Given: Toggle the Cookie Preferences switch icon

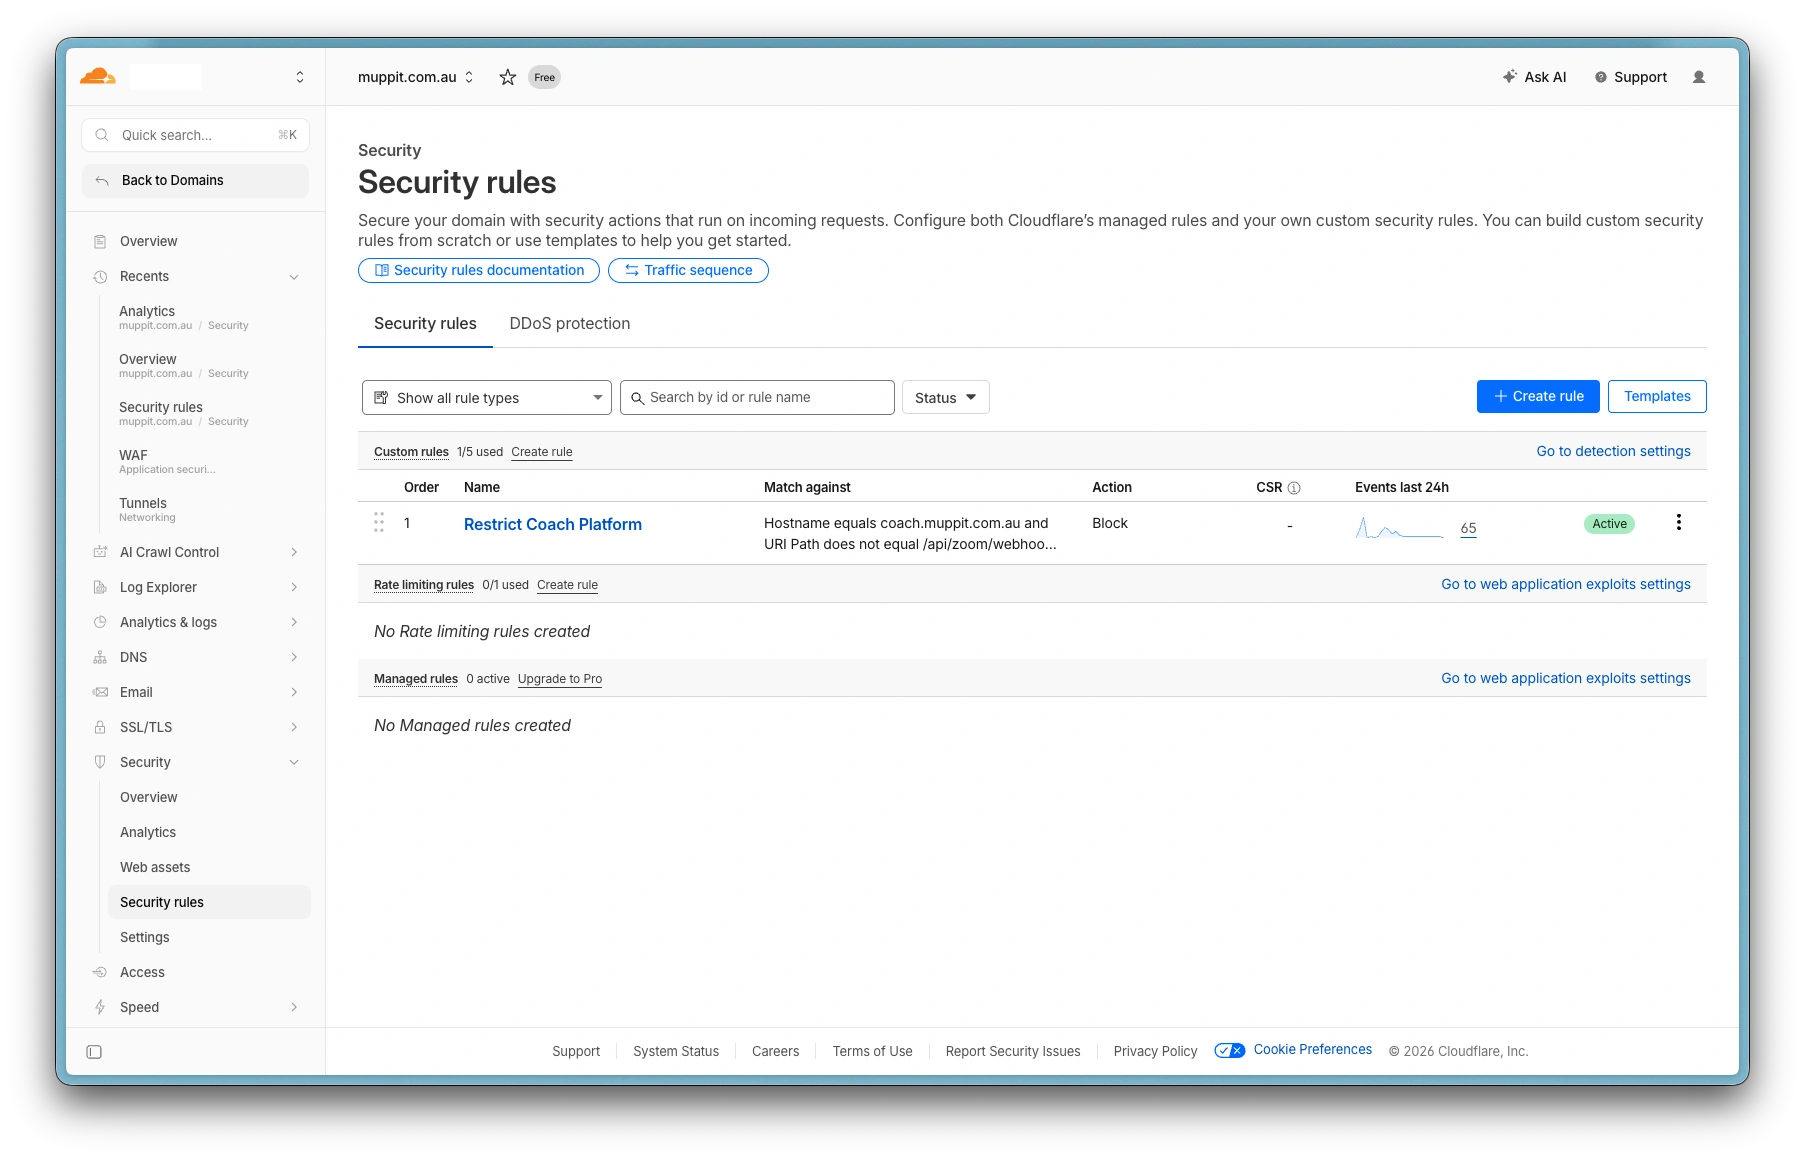Looking at the screenshot, I should (1229, 1050).
